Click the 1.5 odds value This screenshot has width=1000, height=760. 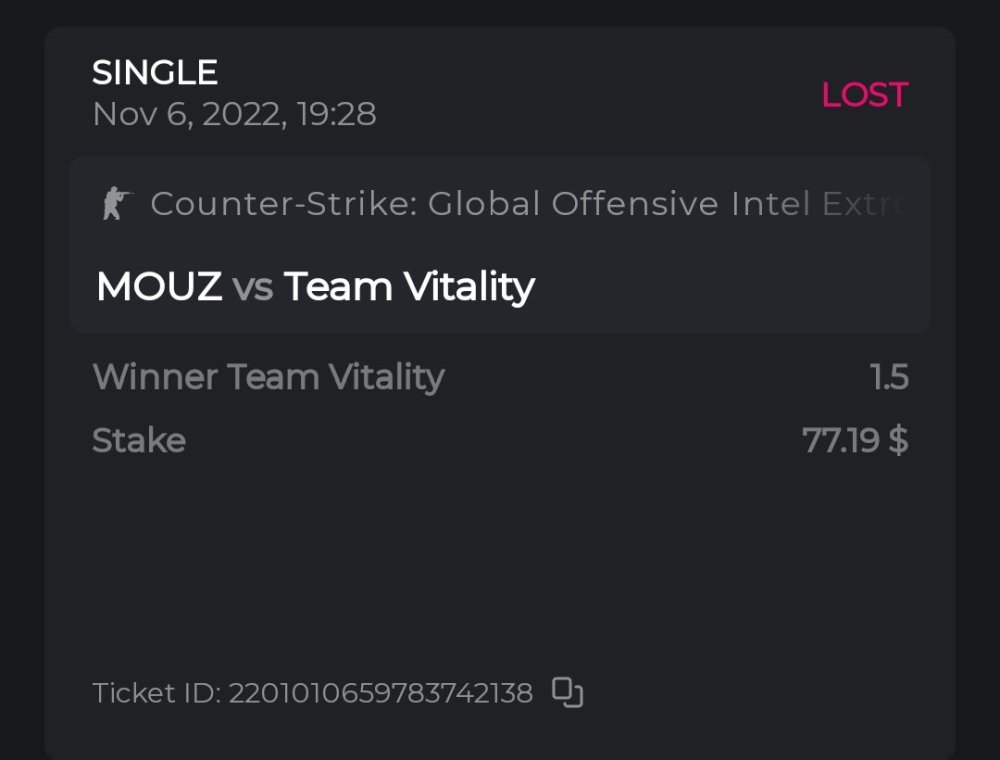[x=888, y=377]
